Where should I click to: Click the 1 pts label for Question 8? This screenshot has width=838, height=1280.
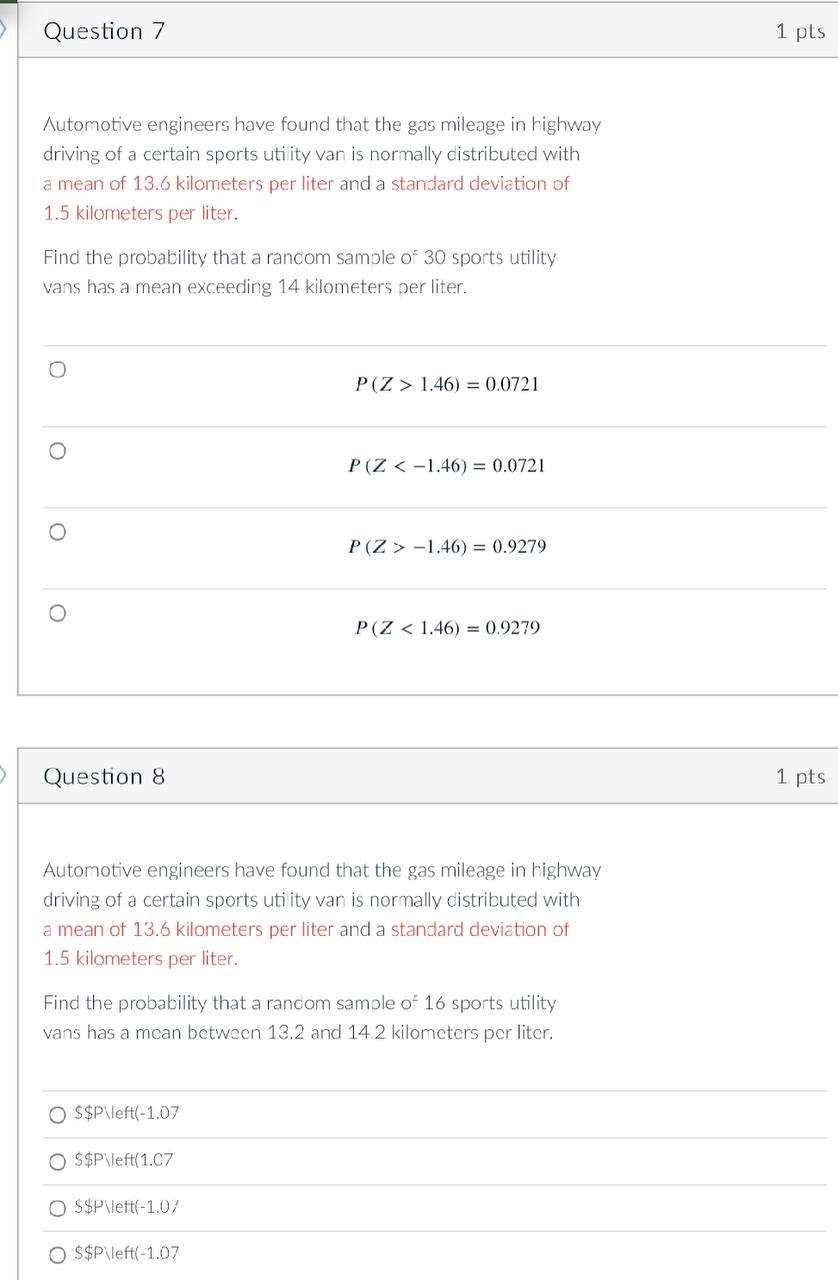coord(800,776)
